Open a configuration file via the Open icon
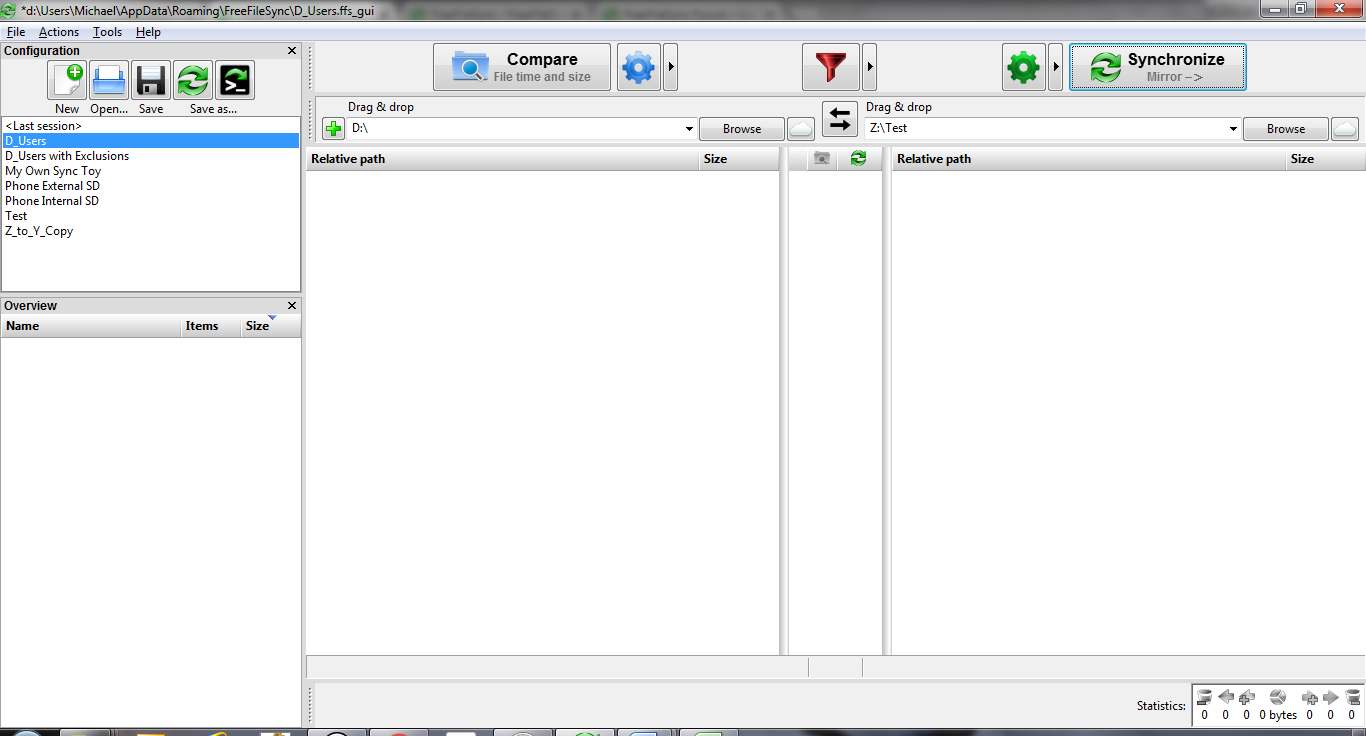 point(109,80)
